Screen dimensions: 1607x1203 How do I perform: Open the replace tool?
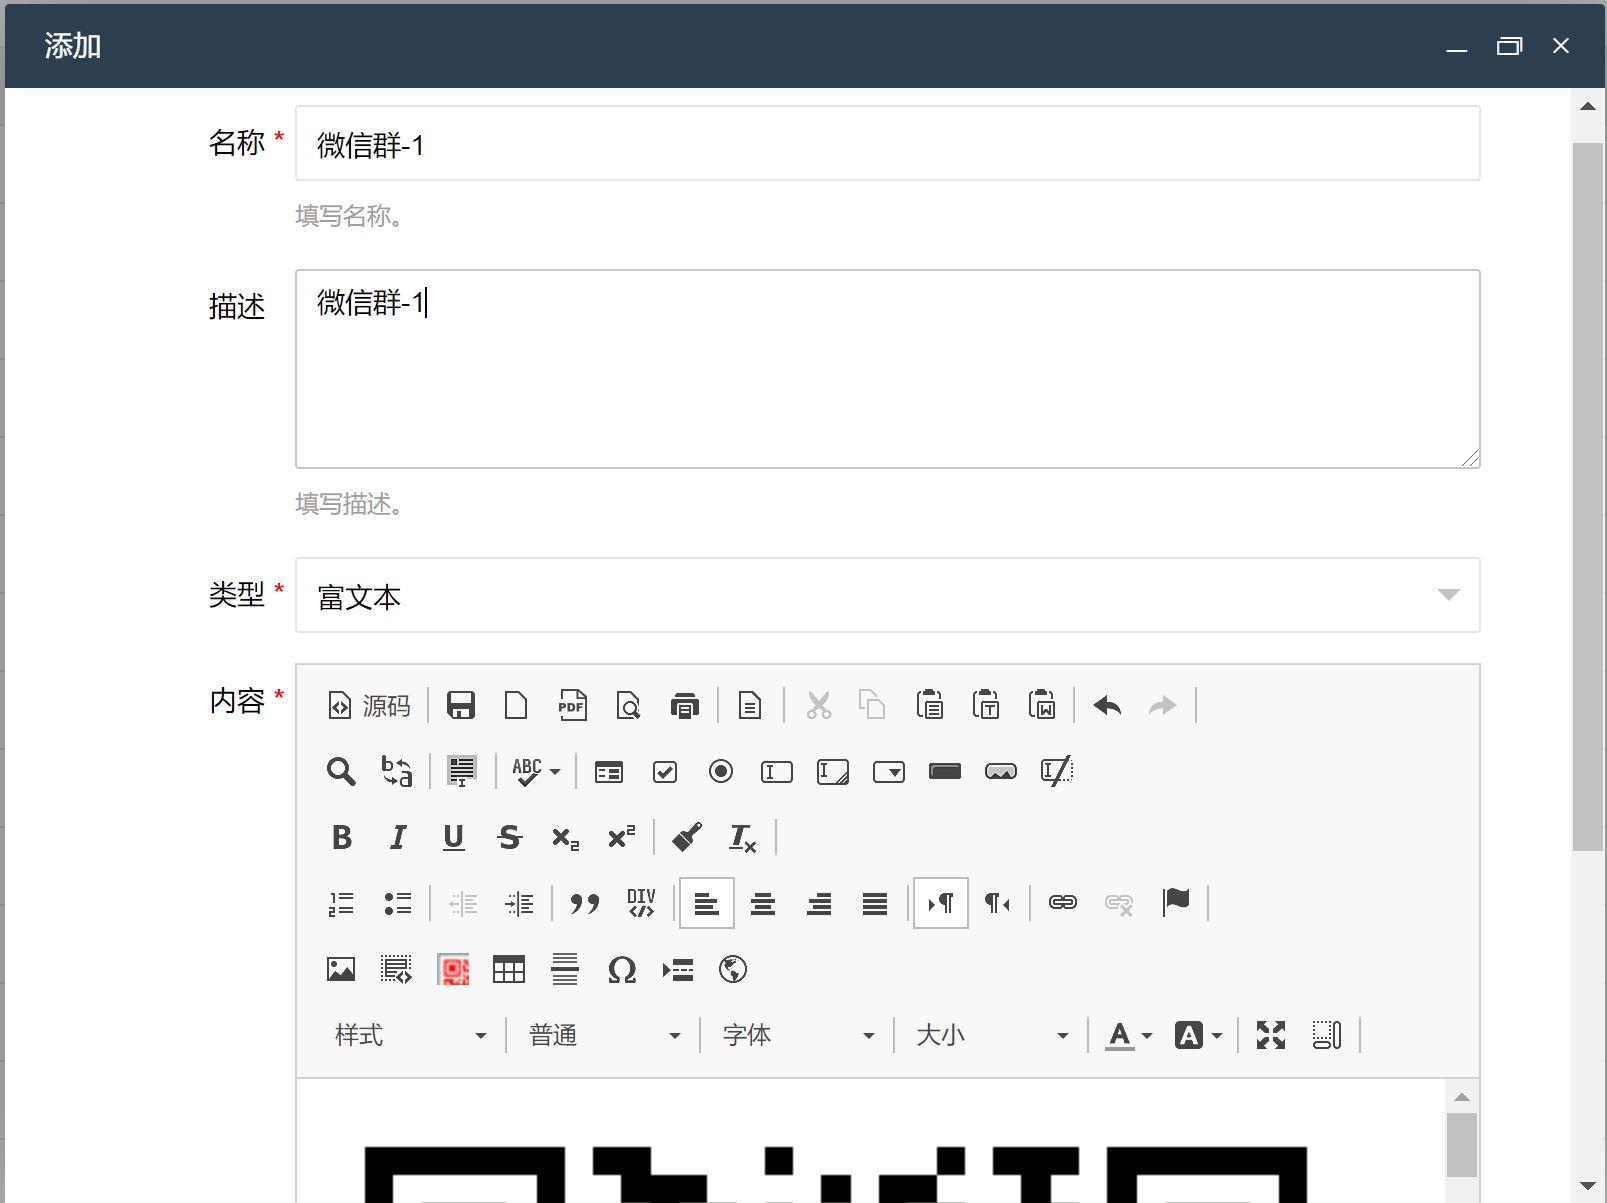click(x=397, y=771)
